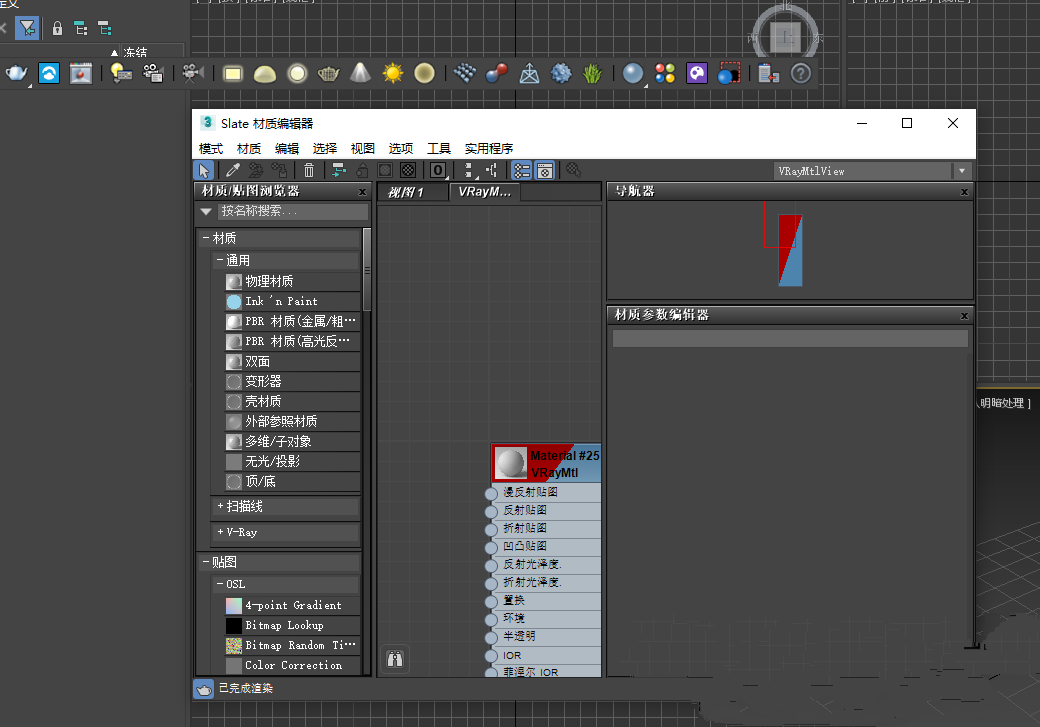Image resolution: width=1040 pixels, height=727 pixels.
Task: Select the arrow selection tool in Slate toolbar
Action: (x=204, y=170)
